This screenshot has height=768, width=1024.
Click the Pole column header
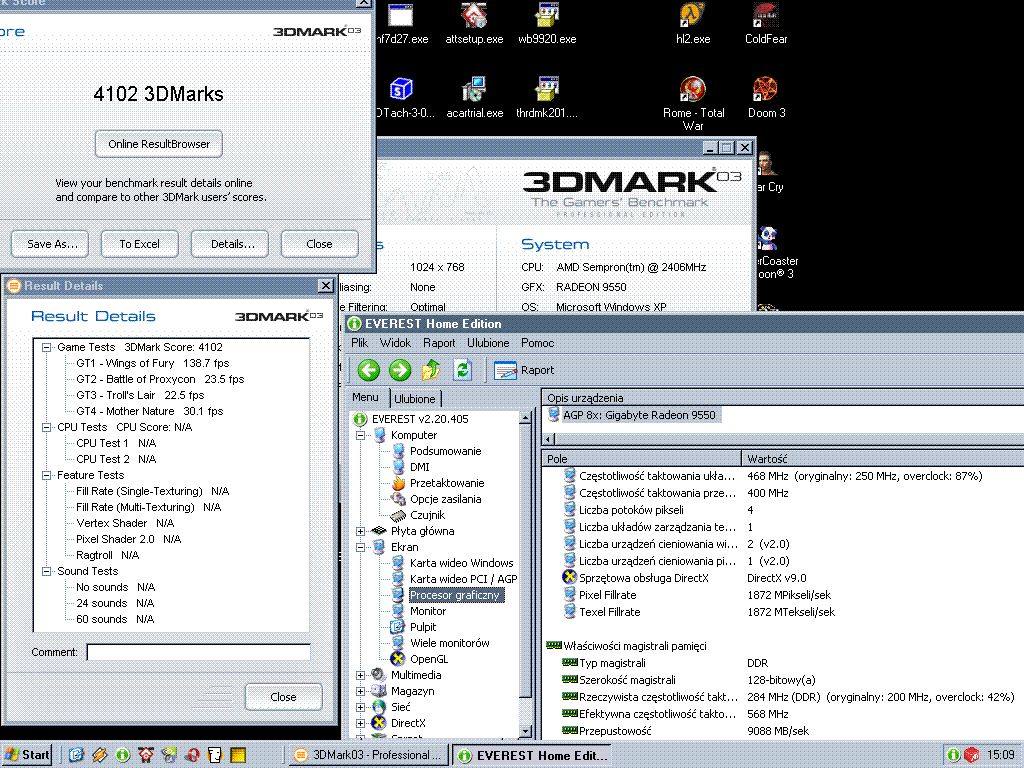point(642,458)
